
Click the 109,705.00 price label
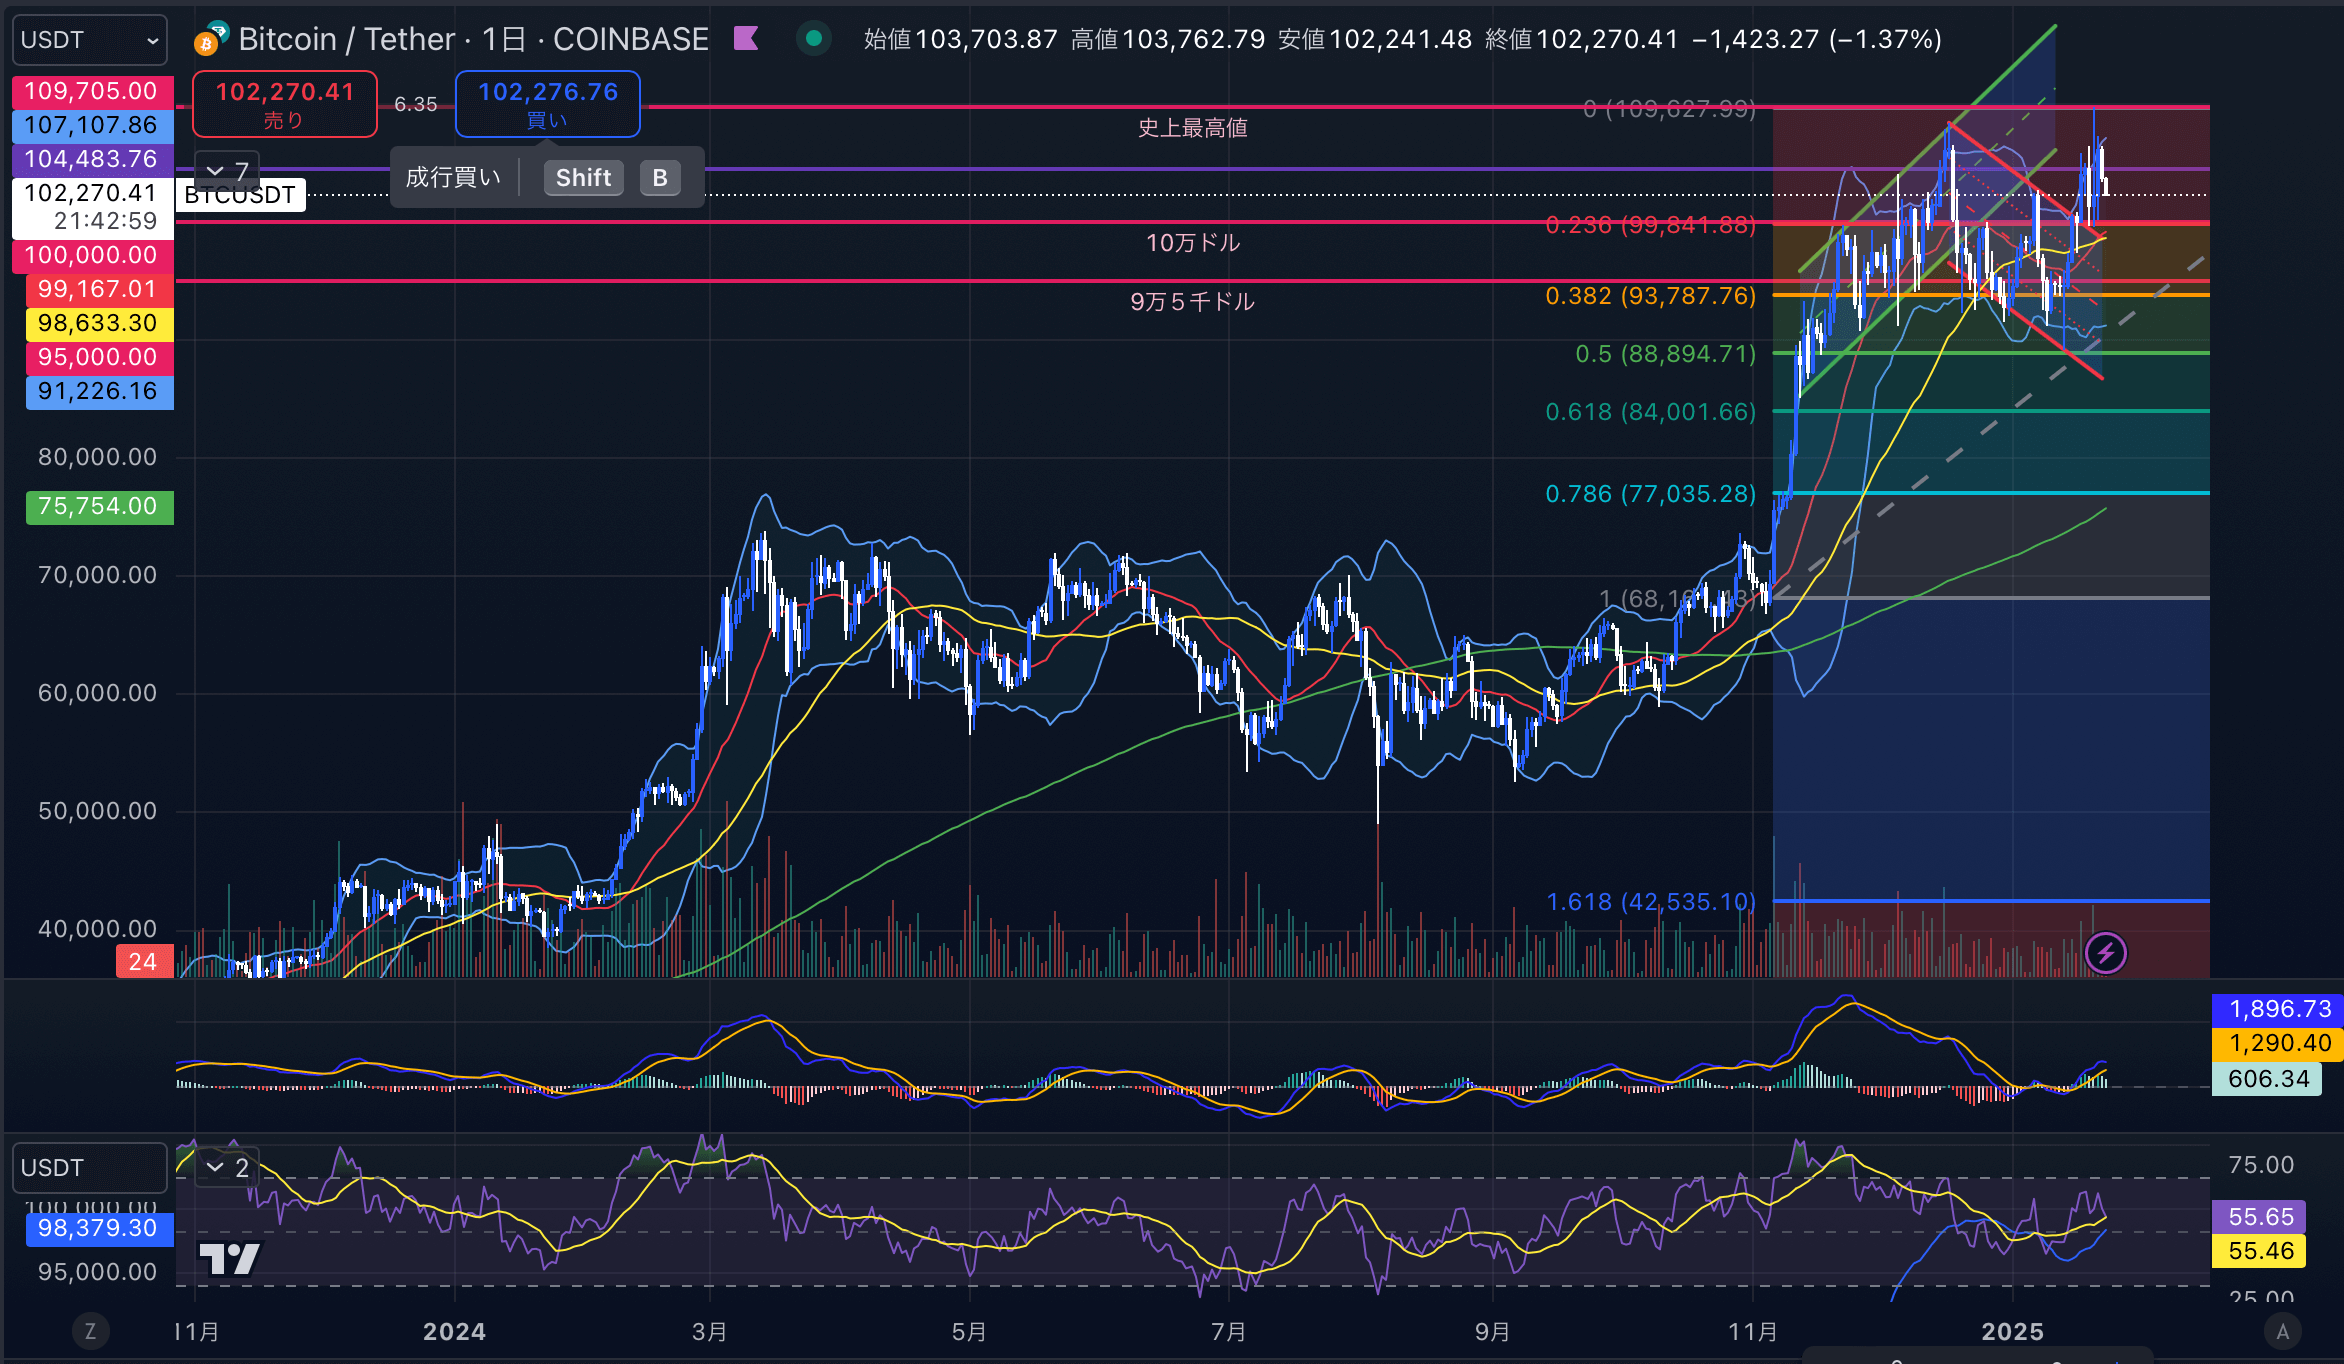pos(92,91)
